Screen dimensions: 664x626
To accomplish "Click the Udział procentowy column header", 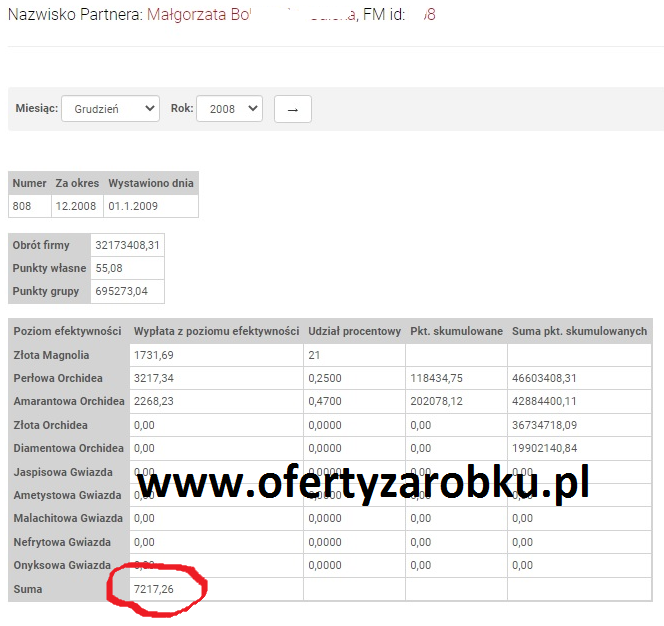I will 354,331.
